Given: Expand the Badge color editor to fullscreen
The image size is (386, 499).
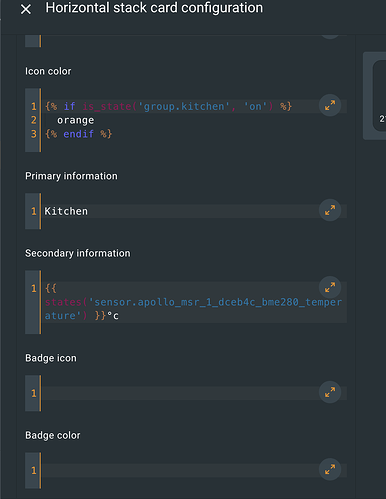Looking at the screenshot, I should (x=330, y=469).
